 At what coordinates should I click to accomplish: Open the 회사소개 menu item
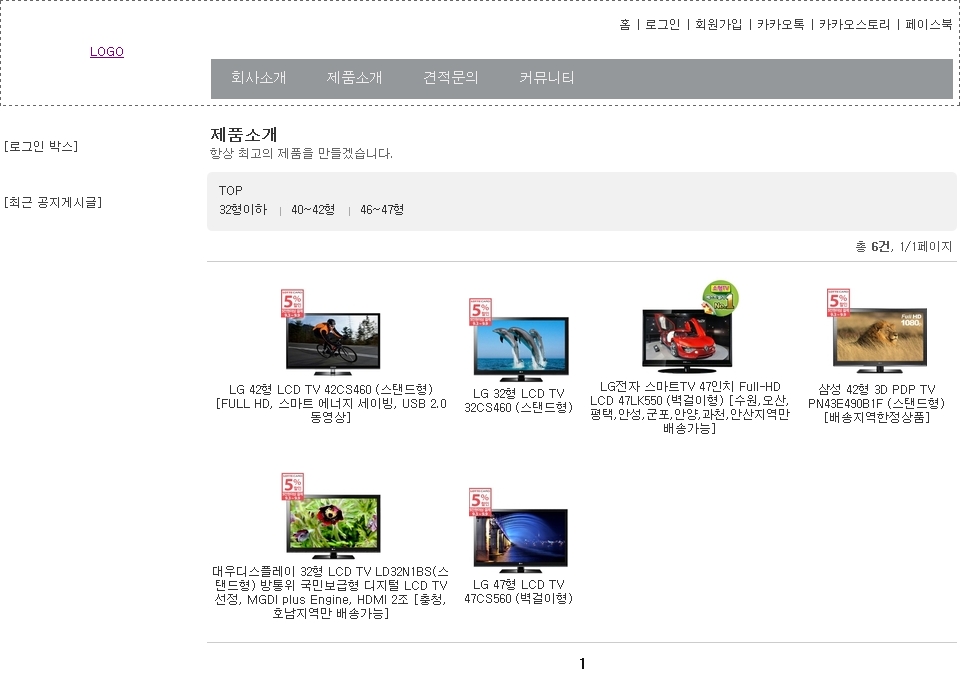tap(259, 77)
